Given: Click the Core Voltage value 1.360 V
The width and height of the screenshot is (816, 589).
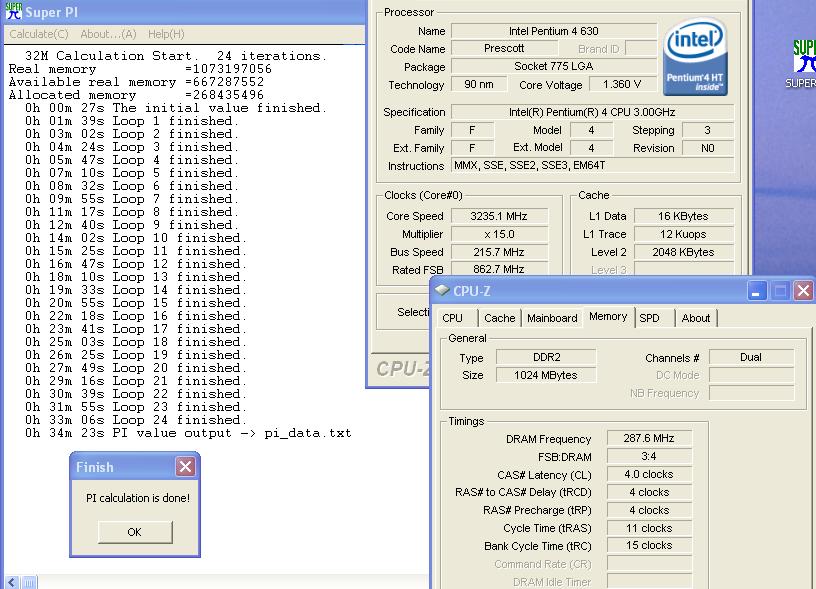Looking at the screenshot, I should click(x=622, y=84).
